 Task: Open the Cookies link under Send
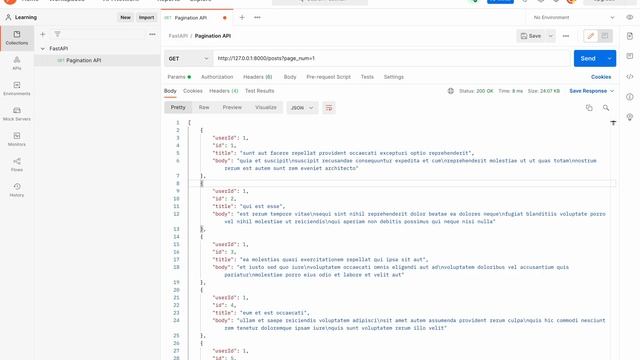pos(601,77)
